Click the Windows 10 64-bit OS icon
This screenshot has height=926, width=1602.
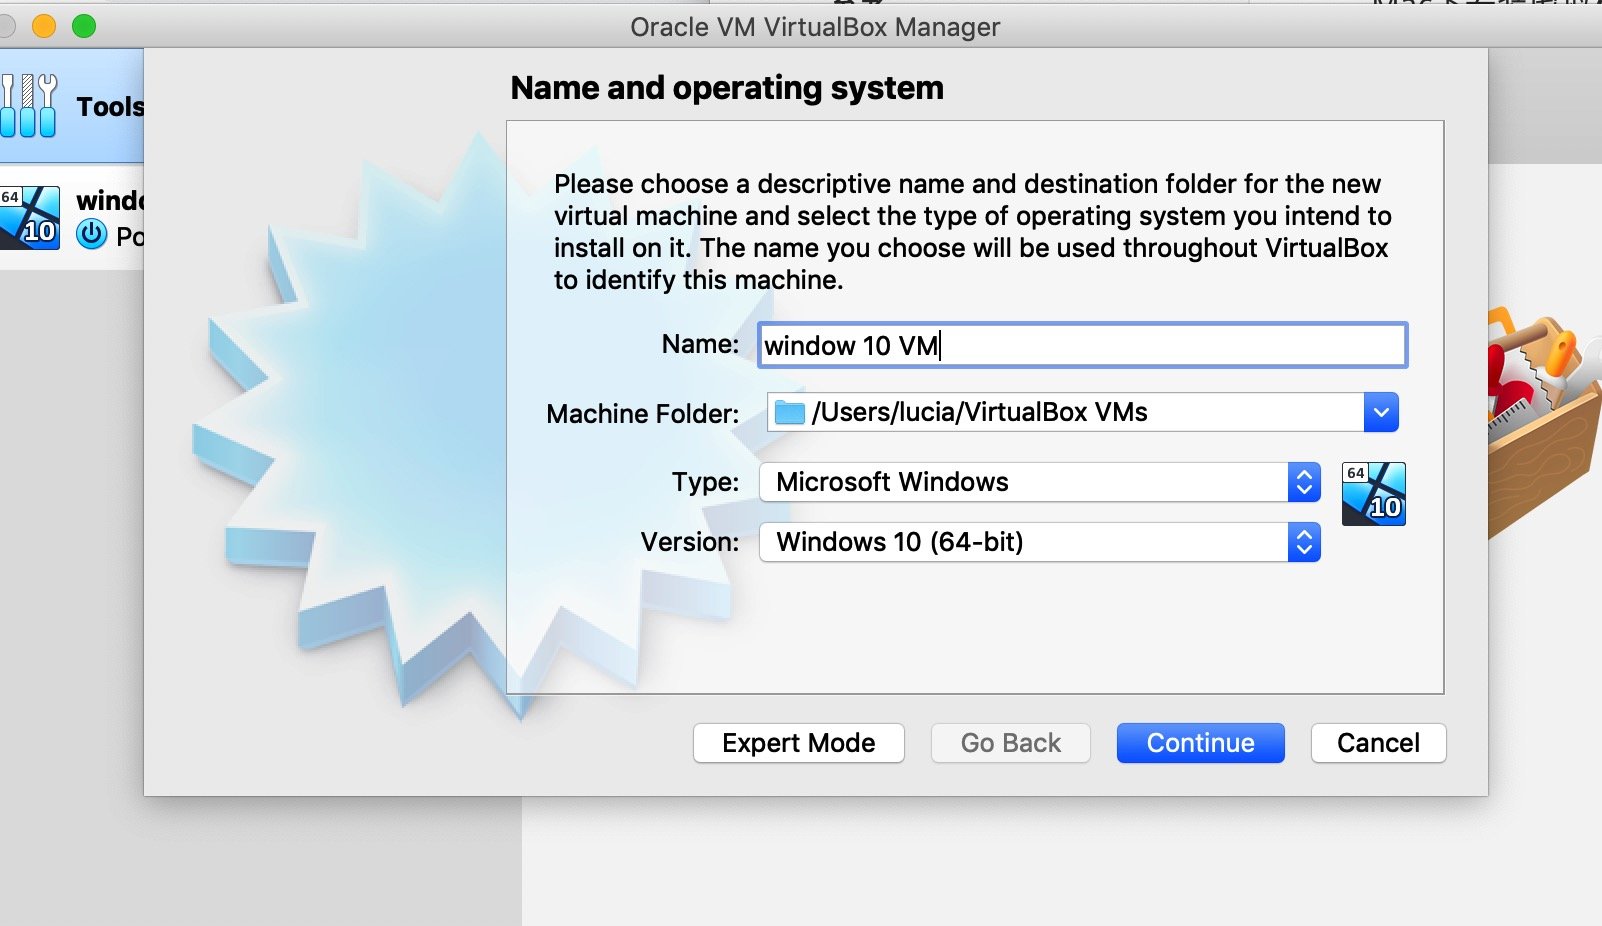(x=1373, y=493)
